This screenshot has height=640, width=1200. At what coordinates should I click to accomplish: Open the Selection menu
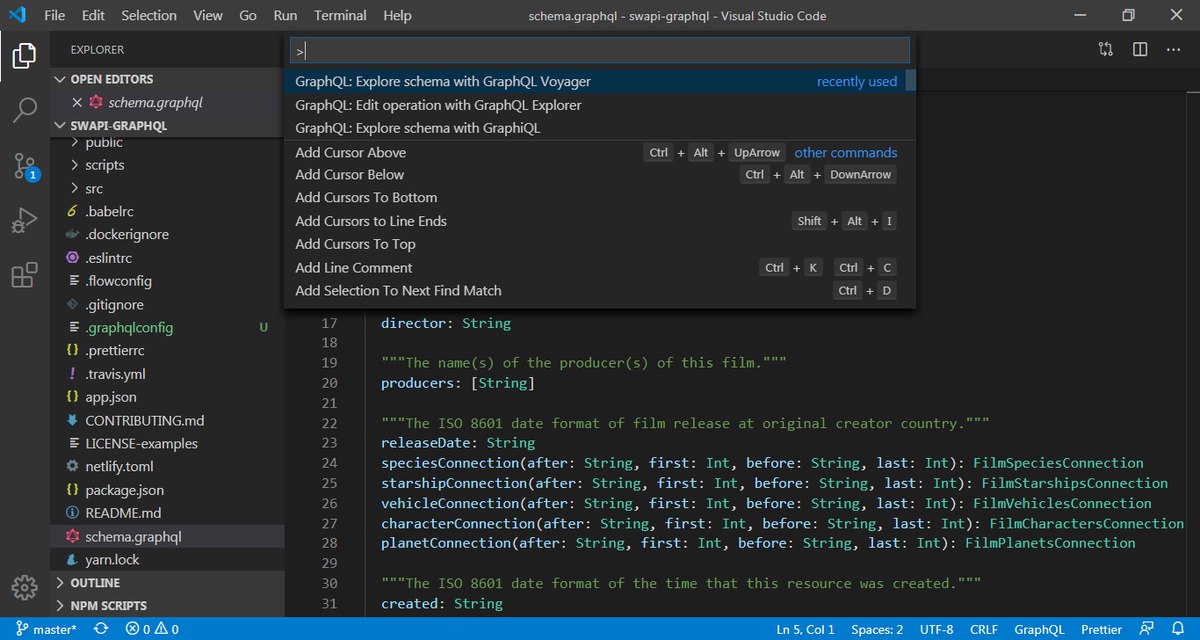(x=149, y=16)
